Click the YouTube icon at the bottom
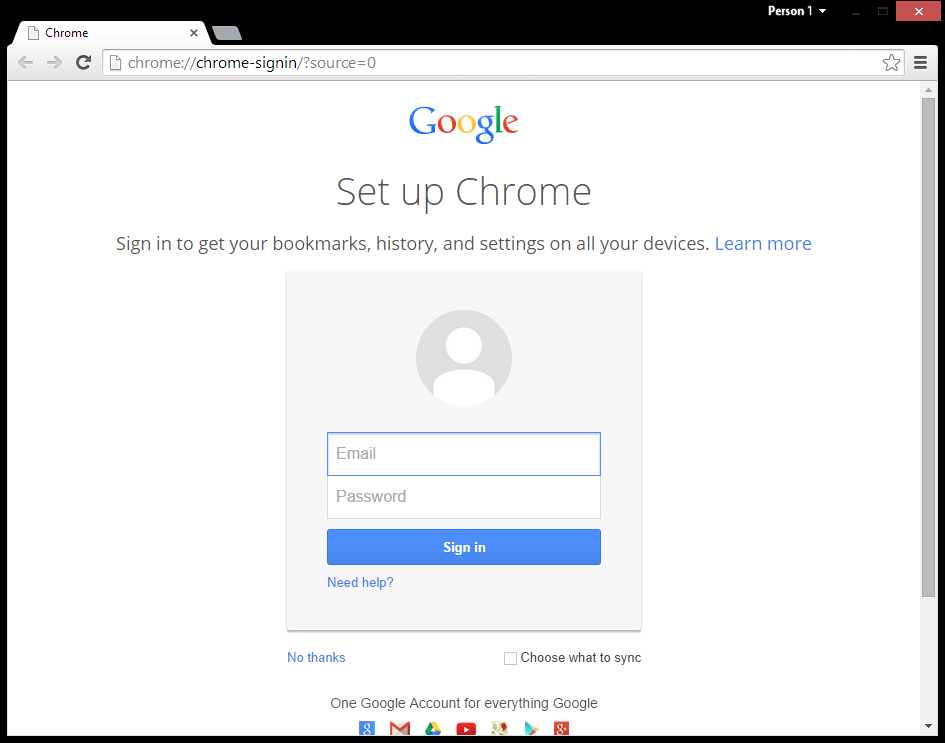The width and height of the screenshot is (945, 743). pos(466,729)
